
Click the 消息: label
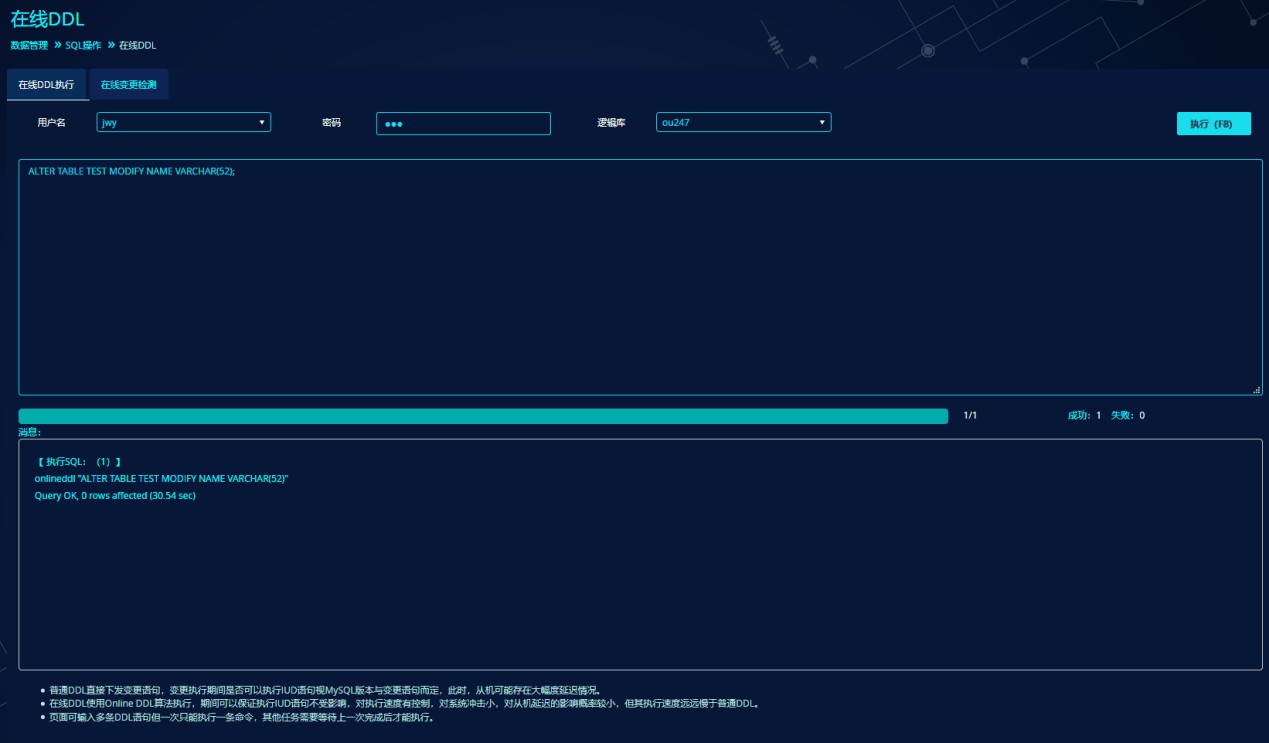(x=29, y=432)
